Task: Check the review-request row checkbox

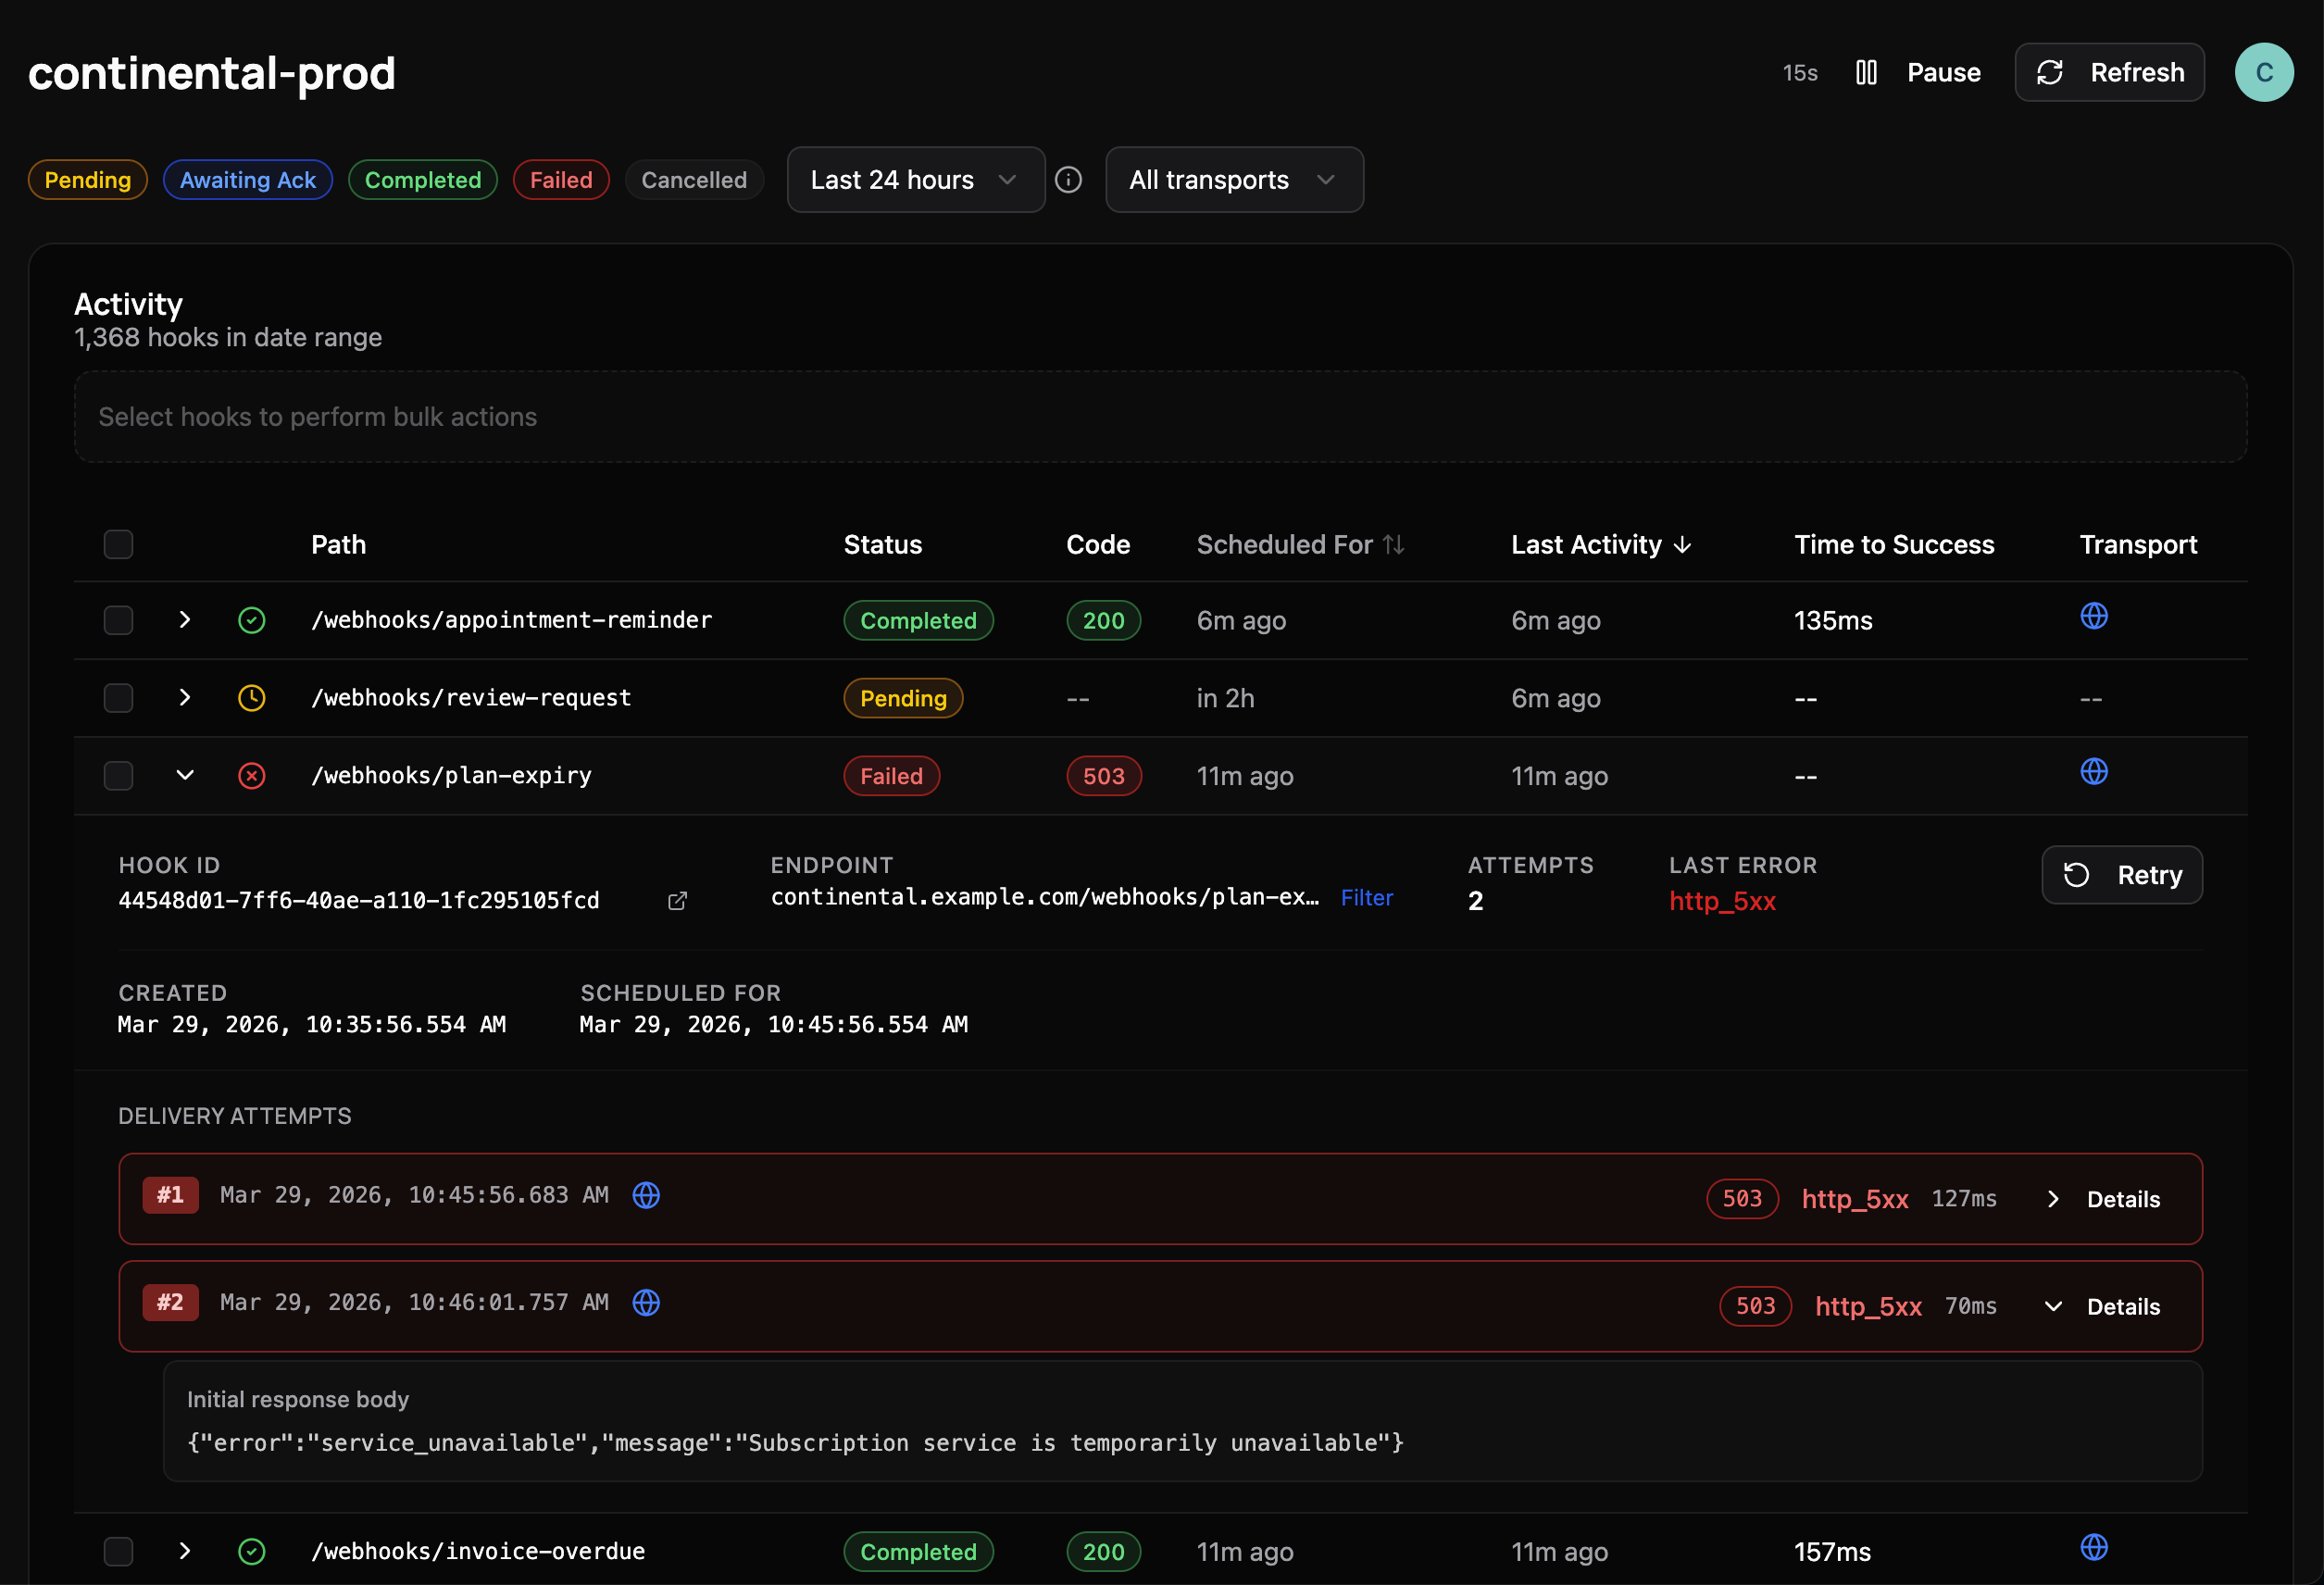Action: pyautogui.click(x=118, y=698)
